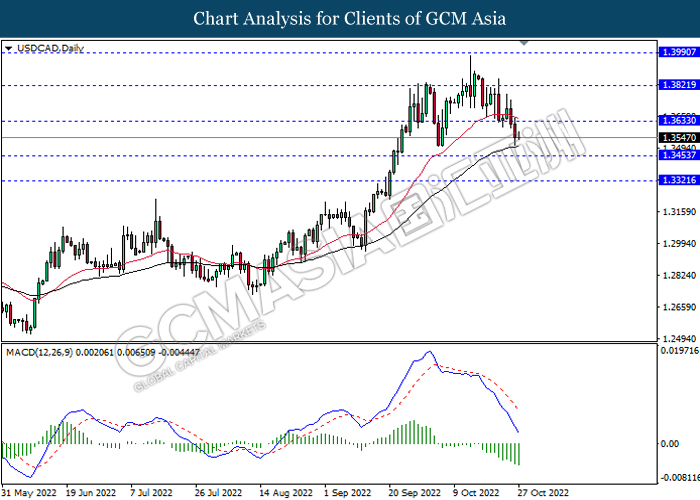Click the MACD 0.00 axis level label
The image size is (700, 500).
pyautogui.click(x=669, y=444)
